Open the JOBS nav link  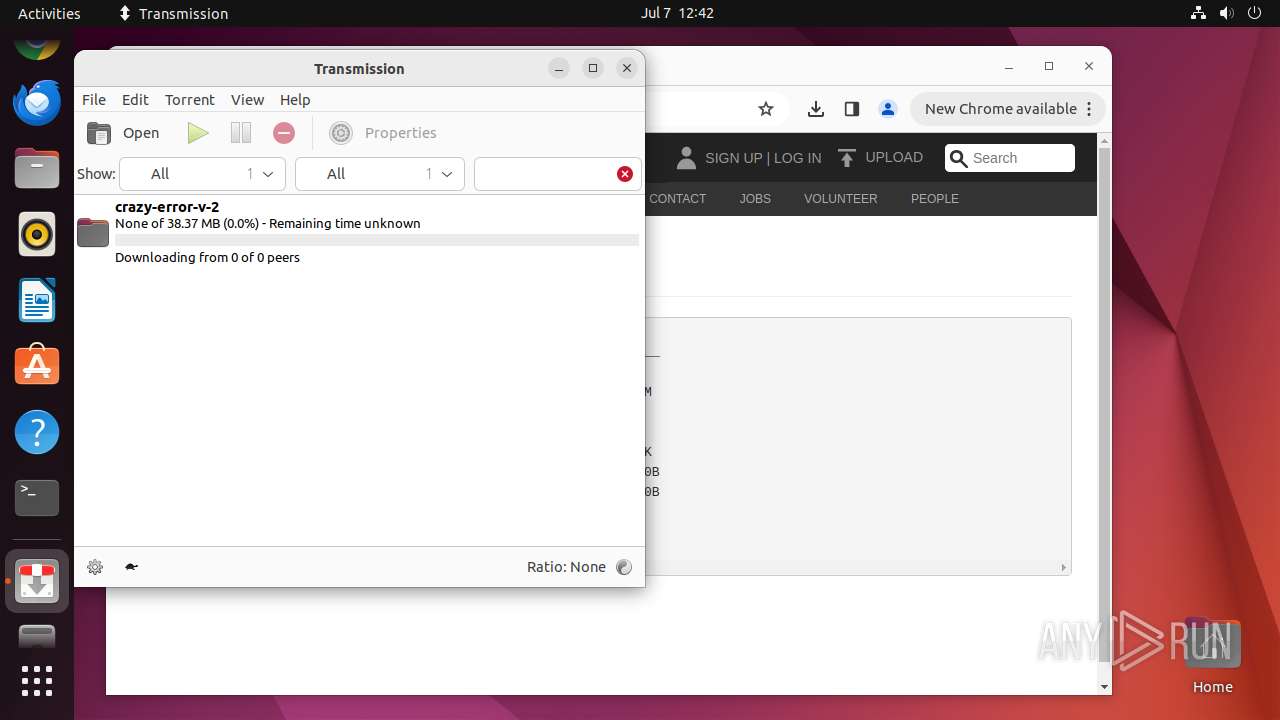pyautogui.click(x=755, y=199)
